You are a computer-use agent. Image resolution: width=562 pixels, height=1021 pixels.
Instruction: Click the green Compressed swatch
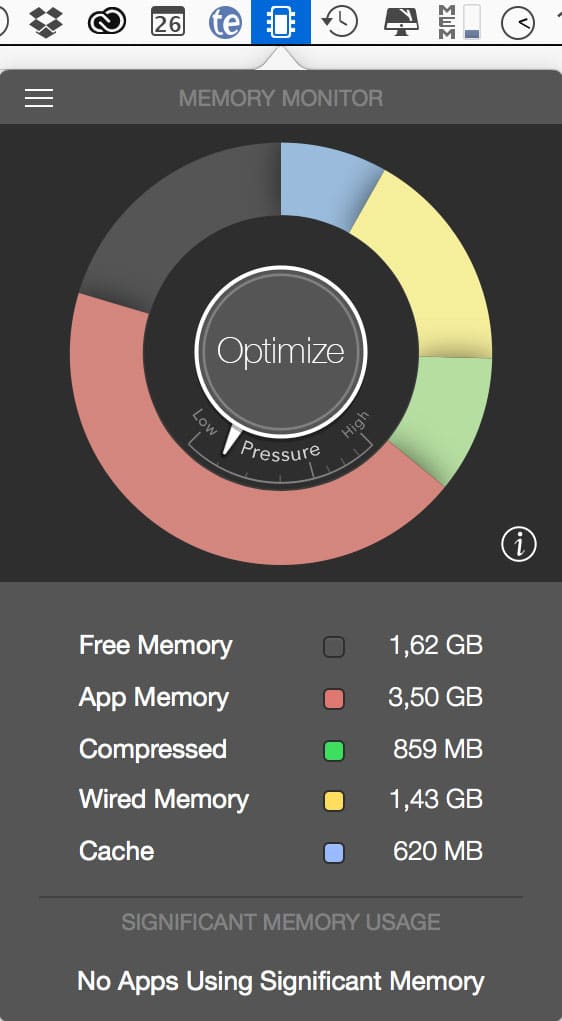pos(334,751)
